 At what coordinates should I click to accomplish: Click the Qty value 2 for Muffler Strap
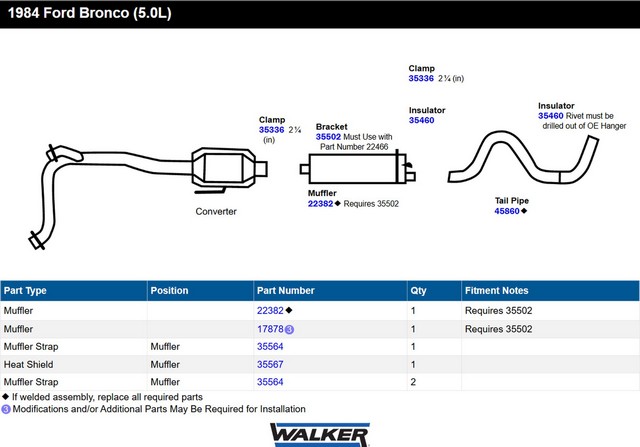[413, 382]
